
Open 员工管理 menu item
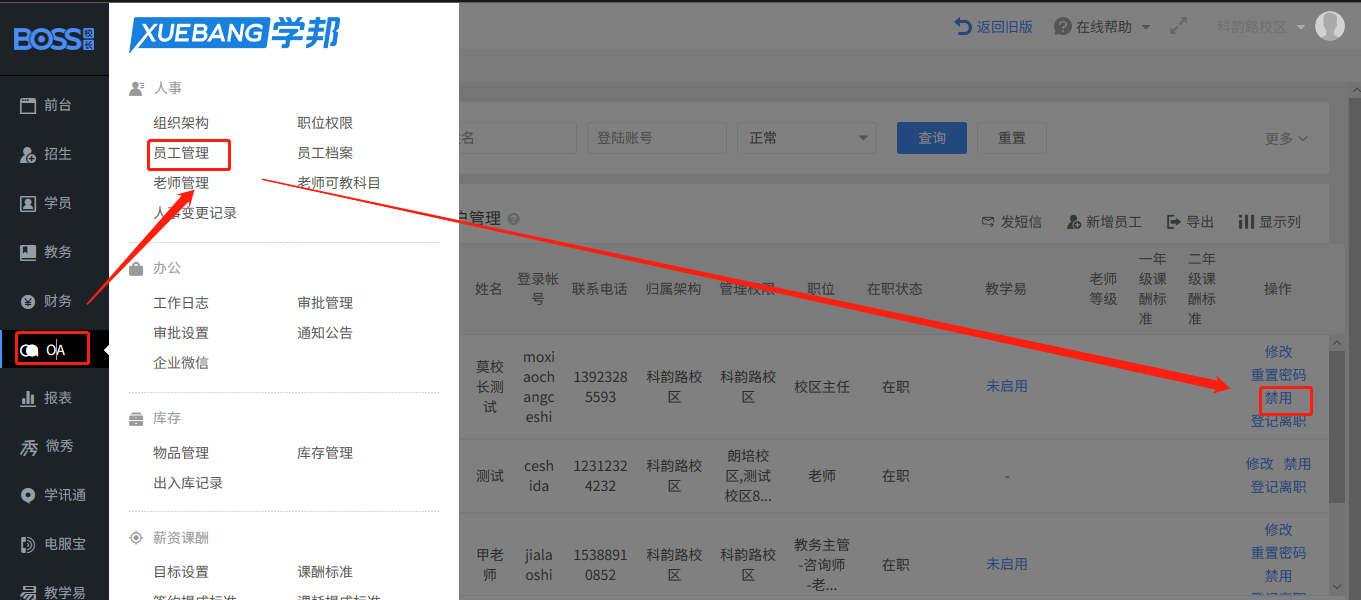pos(181,153)
